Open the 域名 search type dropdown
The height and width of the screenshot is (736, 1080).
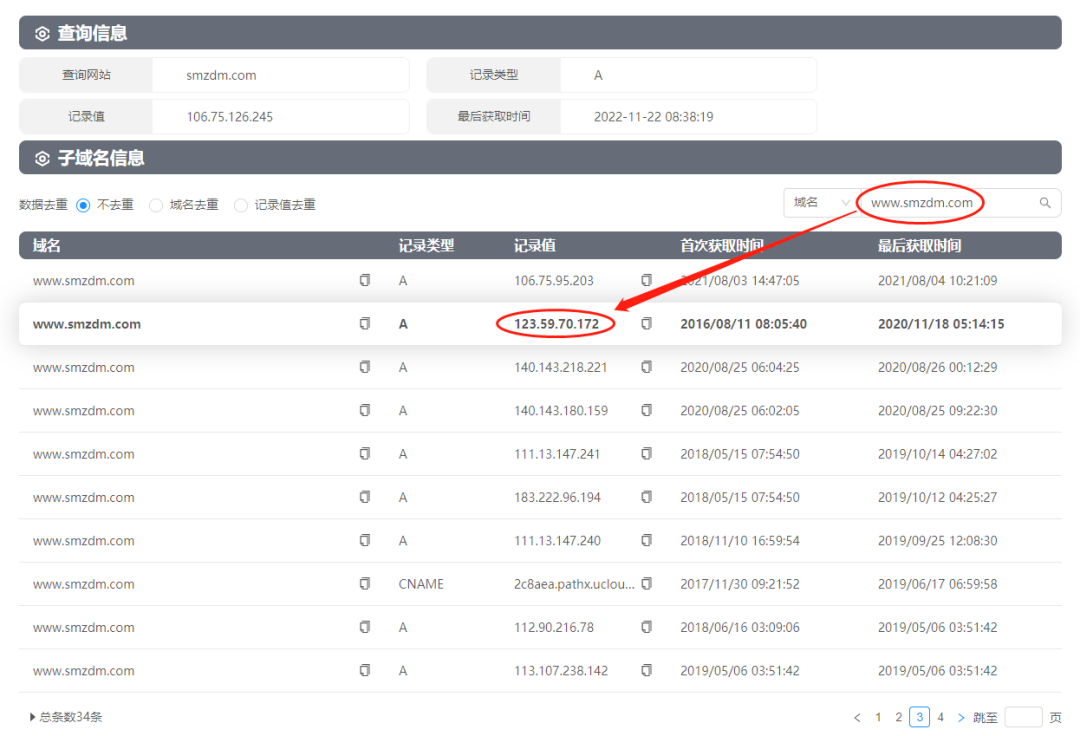point(822,203)
